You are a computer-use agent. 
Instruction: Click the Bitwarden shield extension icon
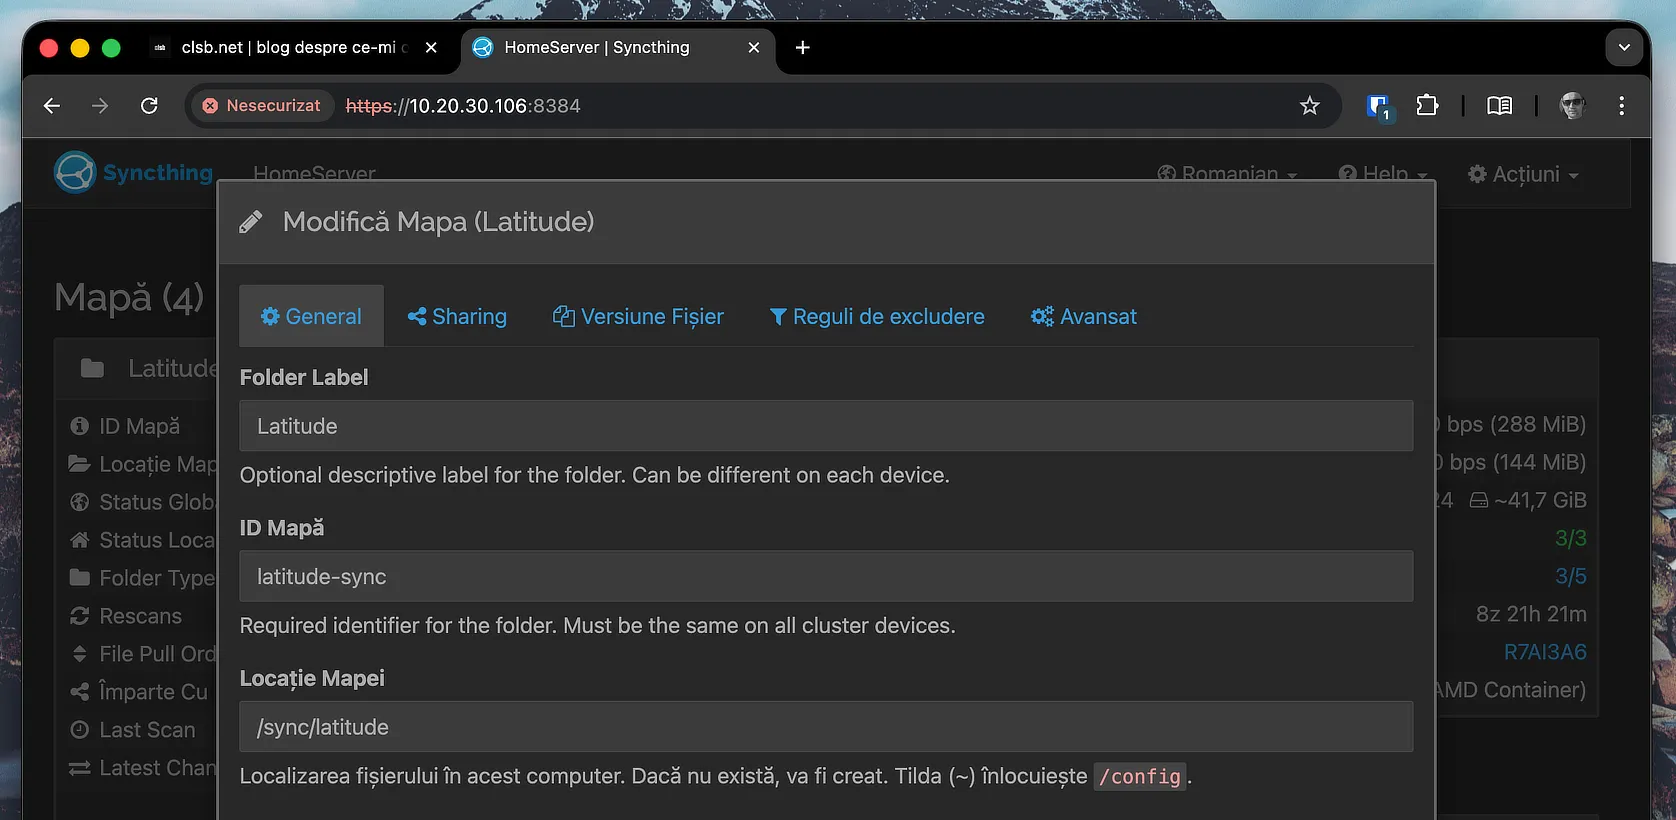click(1379, 106)
